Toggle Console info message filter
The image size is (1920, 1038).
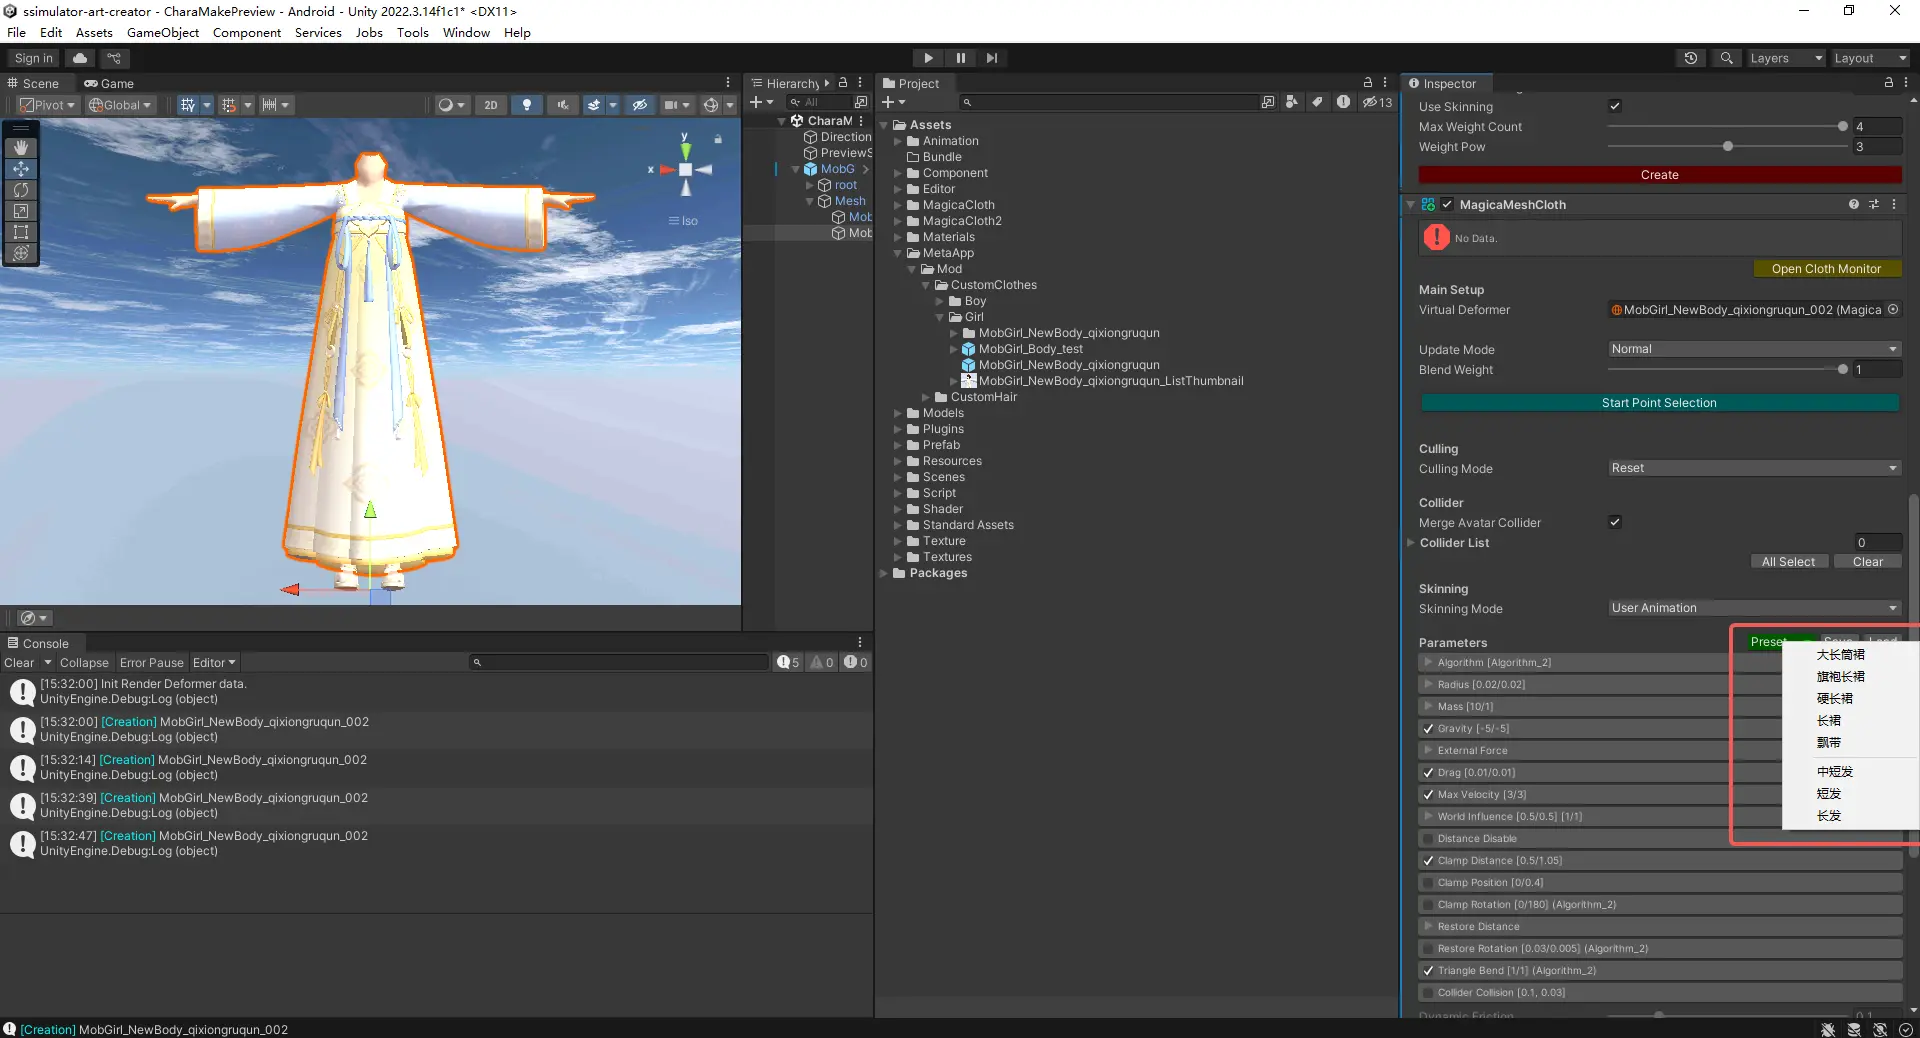tap(789, 662)
